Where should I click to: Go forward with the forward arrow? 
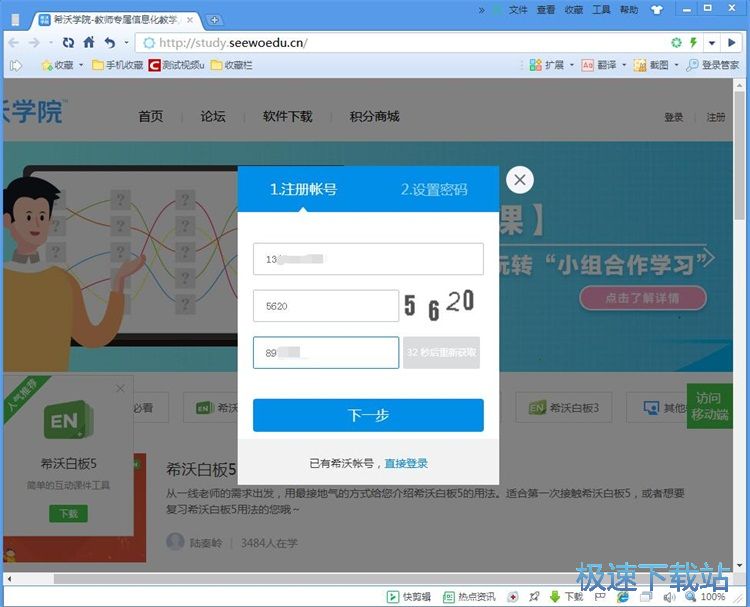pos(34,43)
